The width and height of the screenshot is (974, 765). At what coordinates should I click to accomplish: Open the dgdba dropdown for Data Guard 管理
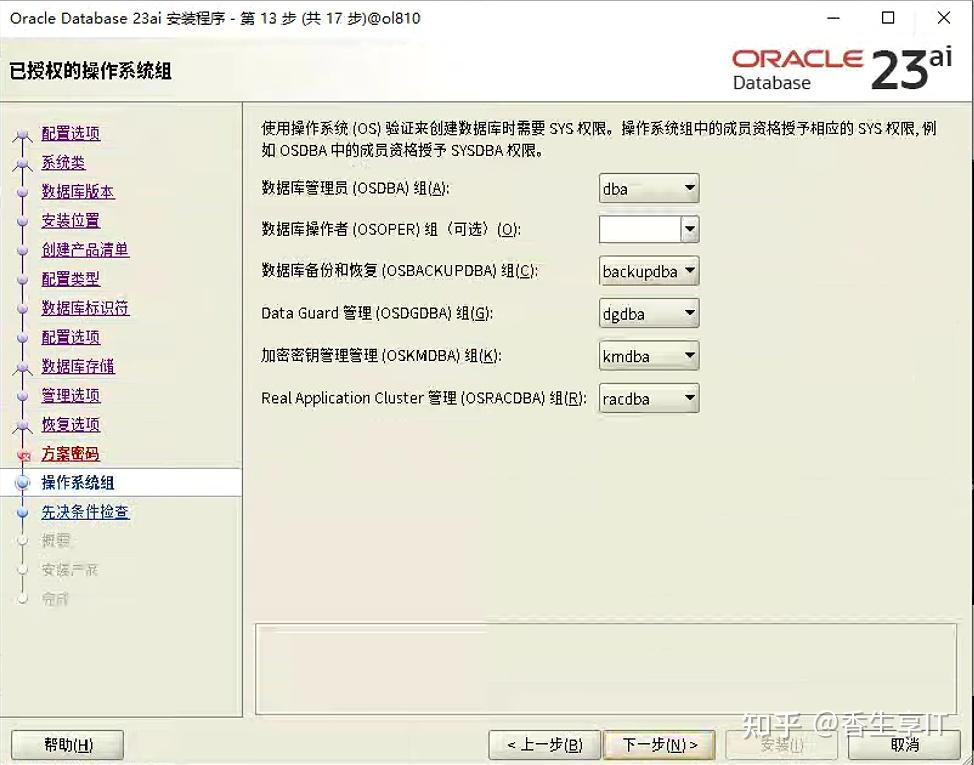(x=690, y=313)
